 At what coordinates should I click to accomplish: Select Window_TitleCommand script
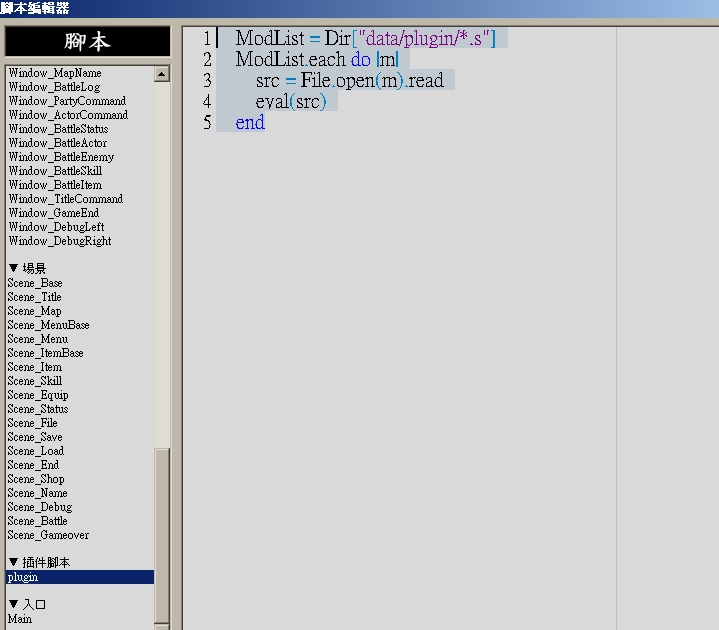(x=66, y=199)
